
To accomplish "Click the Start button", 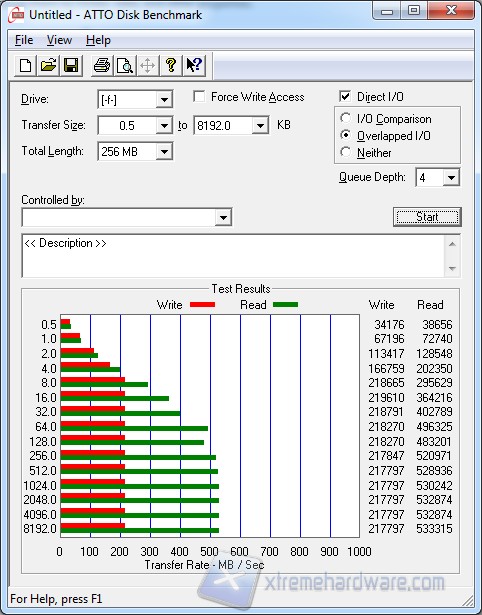I will (x=427, y=217).
